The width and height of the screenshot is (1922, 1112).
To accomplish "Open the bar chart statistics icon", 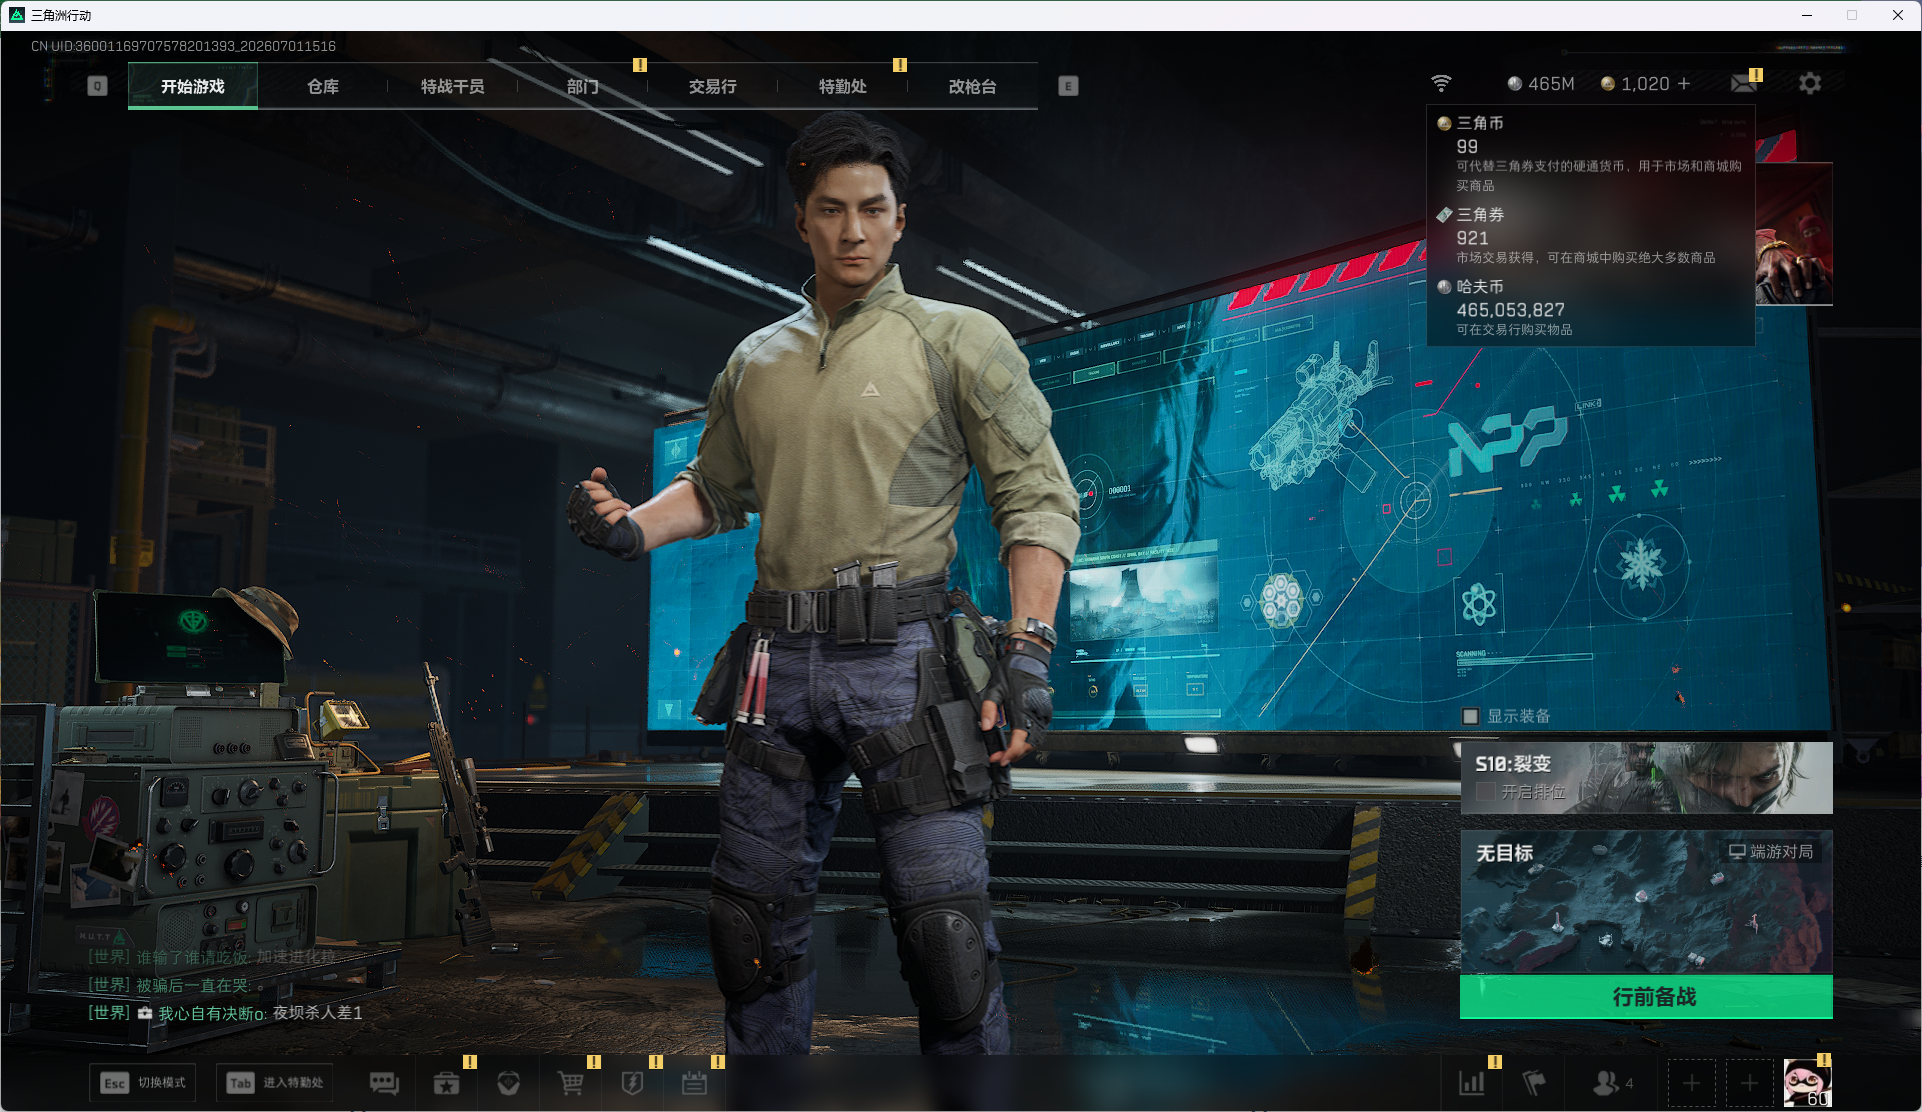I will [1471, 1083].
